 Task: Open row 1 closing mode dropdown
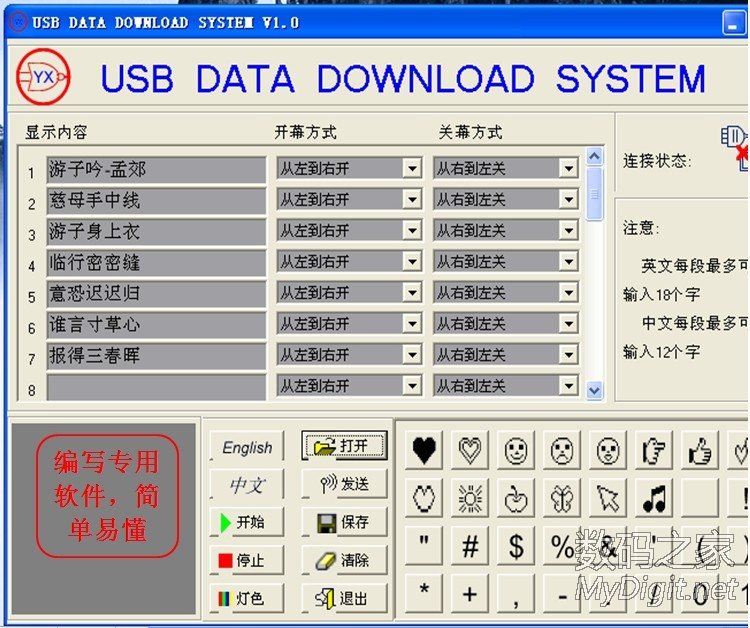569,168
